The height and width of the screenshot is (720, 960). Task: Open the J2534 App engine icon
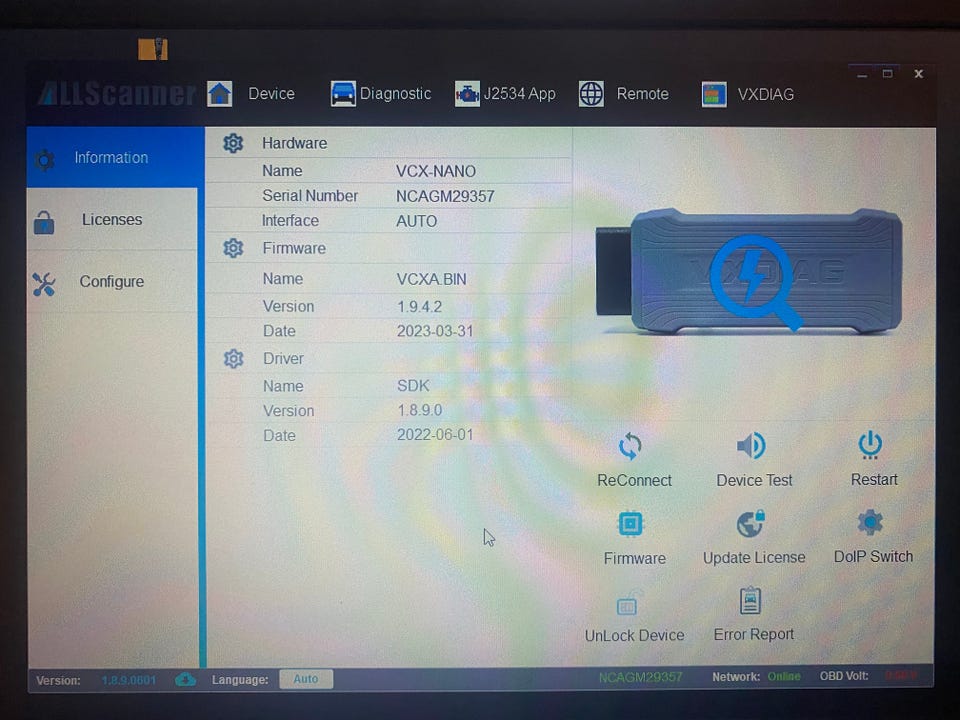tap(467, 94)
